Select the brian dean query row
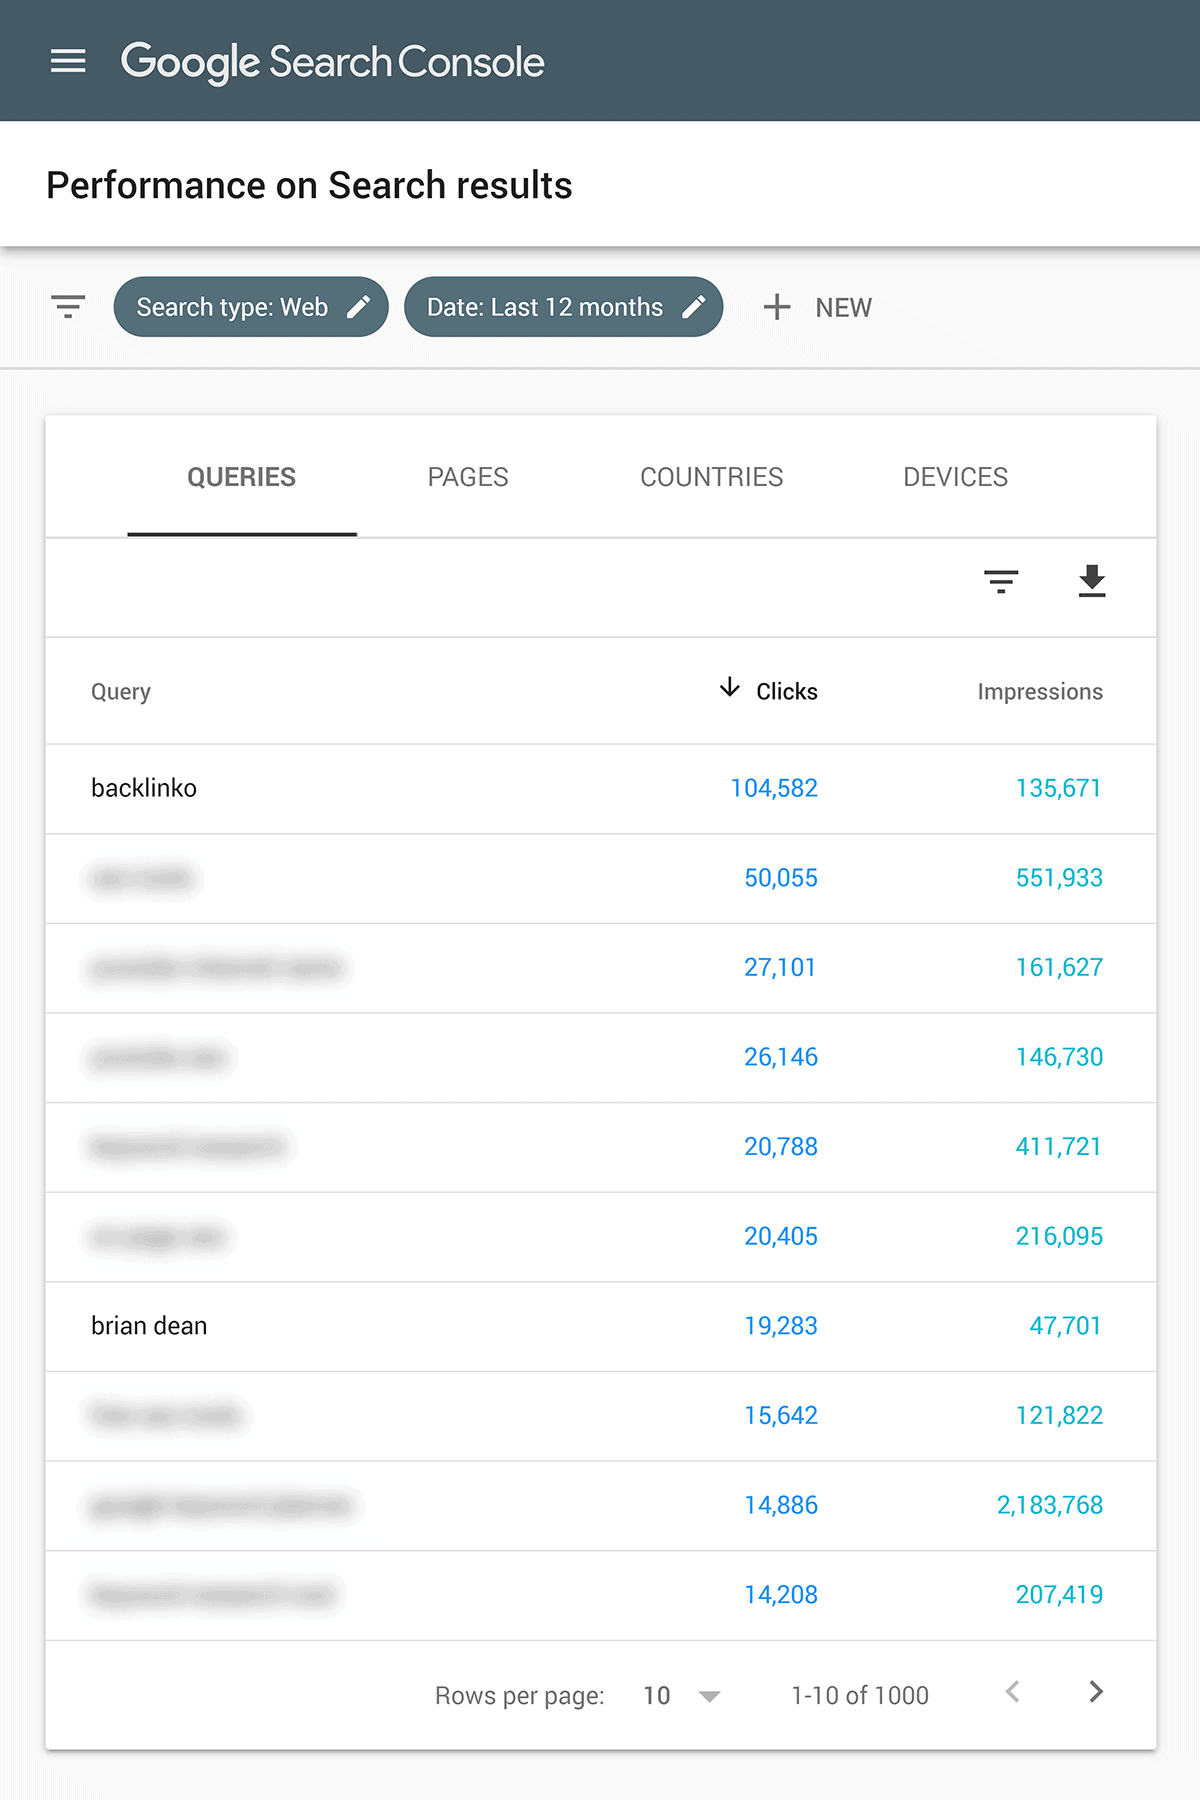This screenshot has width=1200, height=1800. pyautogui.click(x=601, y=1326)
